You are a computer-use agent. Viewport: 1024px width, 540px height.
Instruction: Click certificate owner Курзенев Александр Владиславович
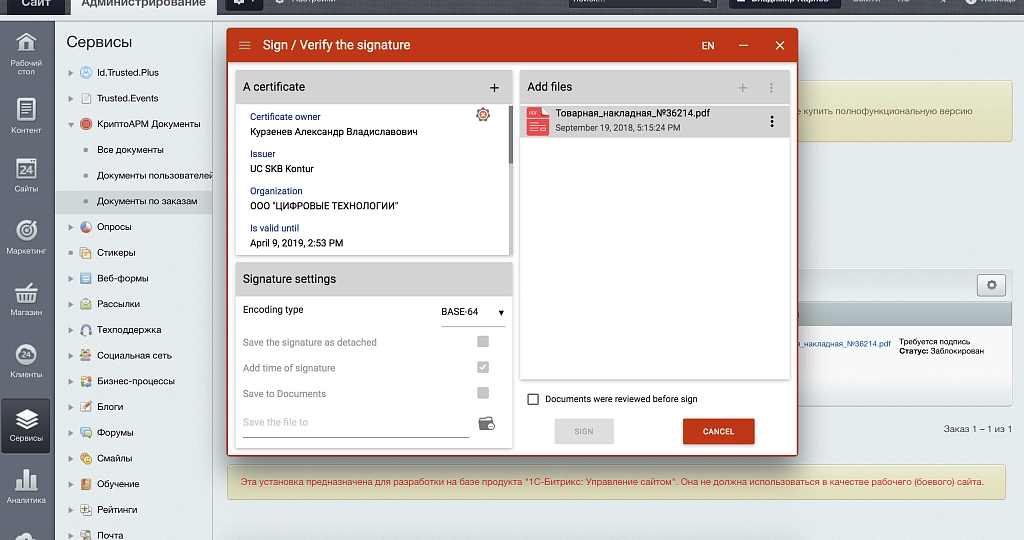[334, 132]
